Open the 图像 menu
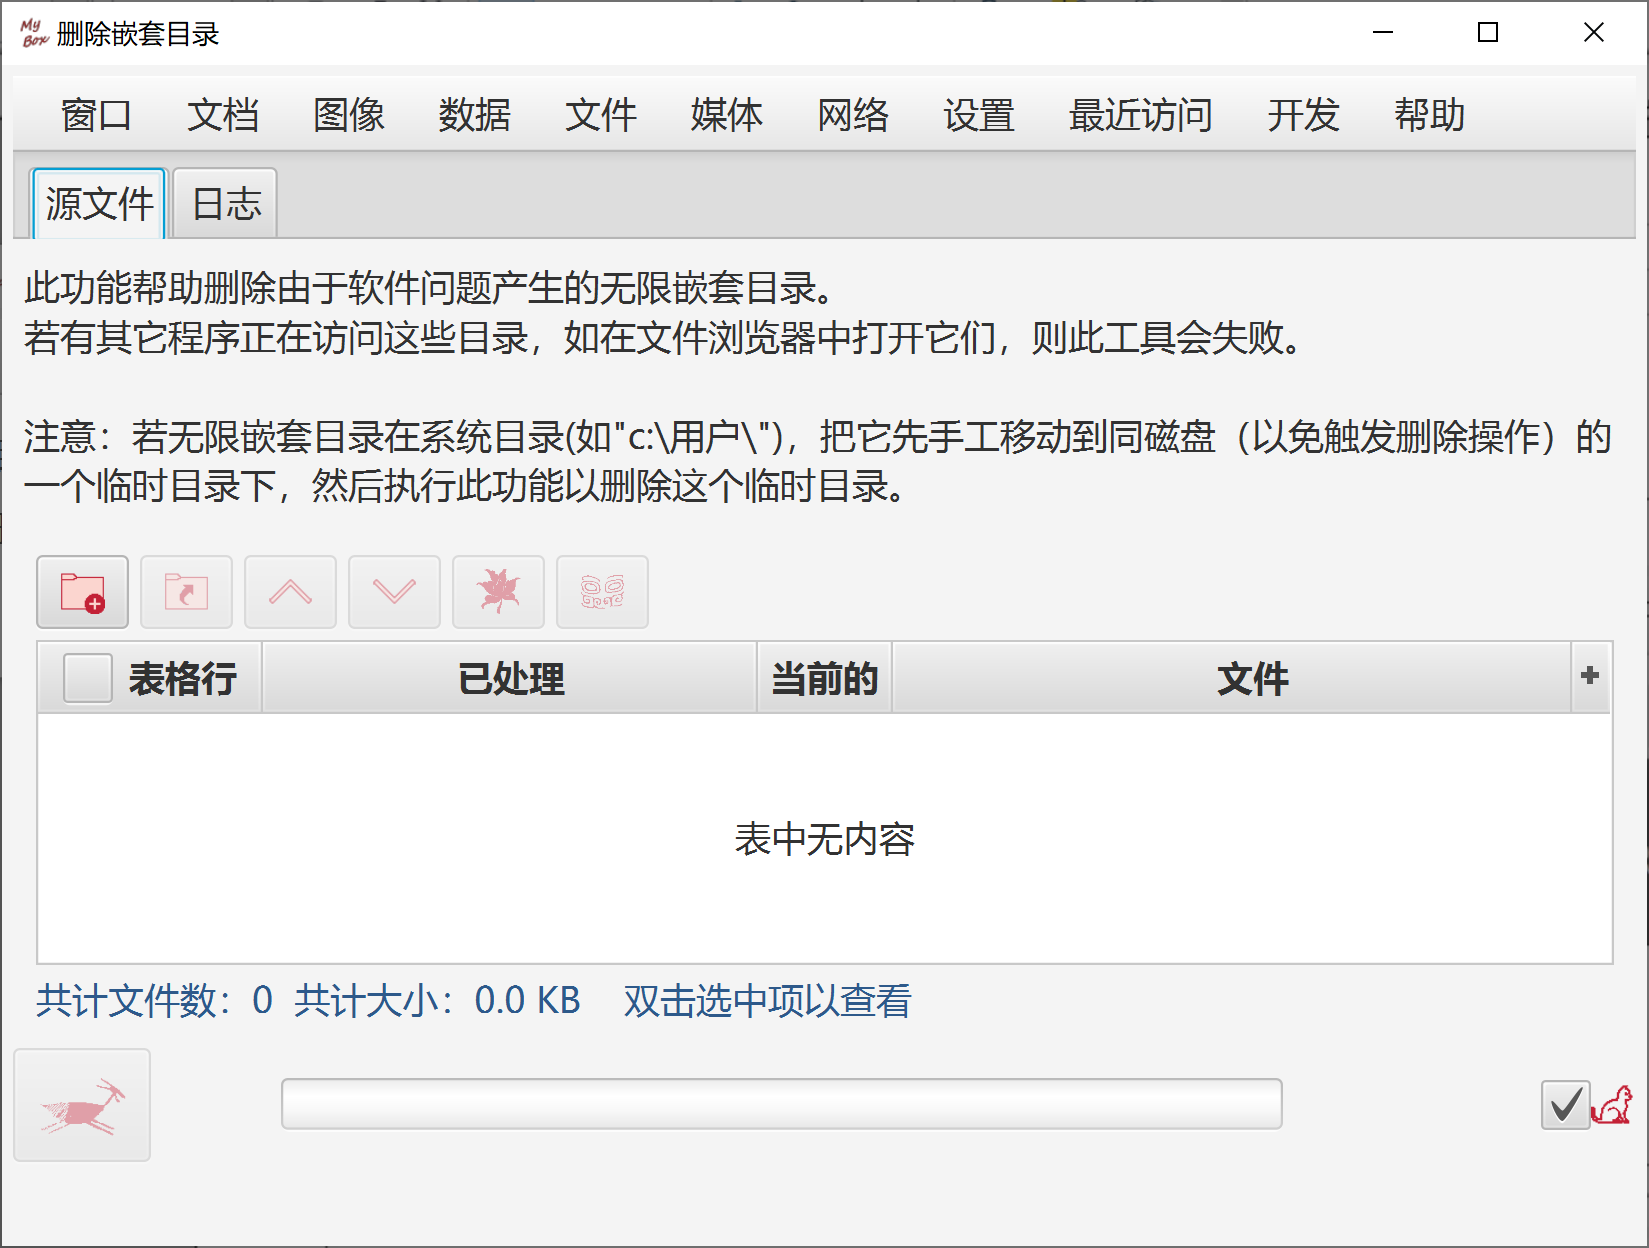This screenshot has height=1248, width=1649. point(348,115)
